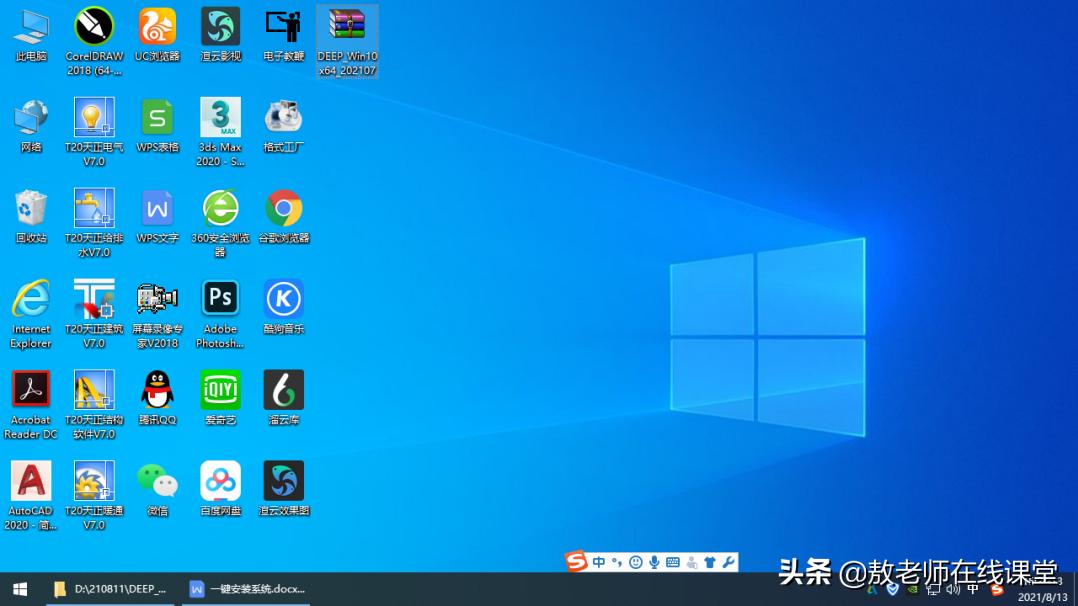Image resolution: width=1078 pixels, height=606 pixels.
Task: Open Adobe Photoshop from the desktop
Action: (219, 298)
